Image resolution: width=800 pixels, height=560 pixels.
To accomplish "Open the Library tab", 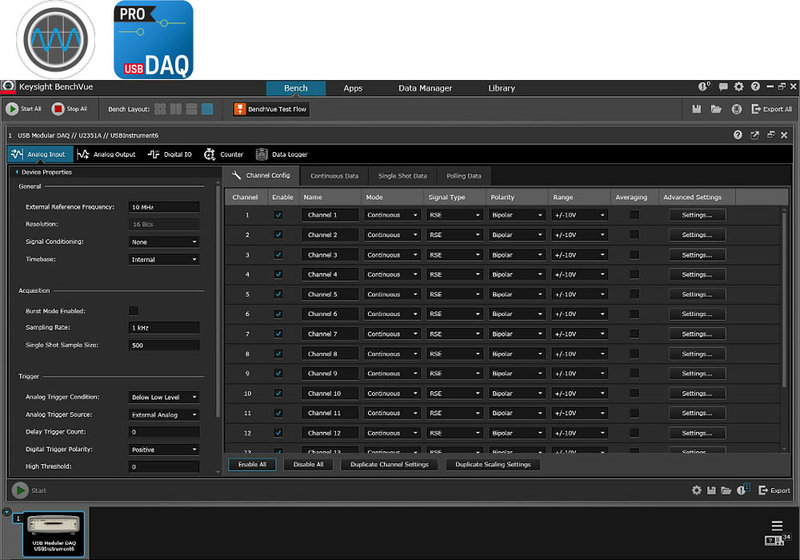I will pyautogui.click(x=502, y=88).
